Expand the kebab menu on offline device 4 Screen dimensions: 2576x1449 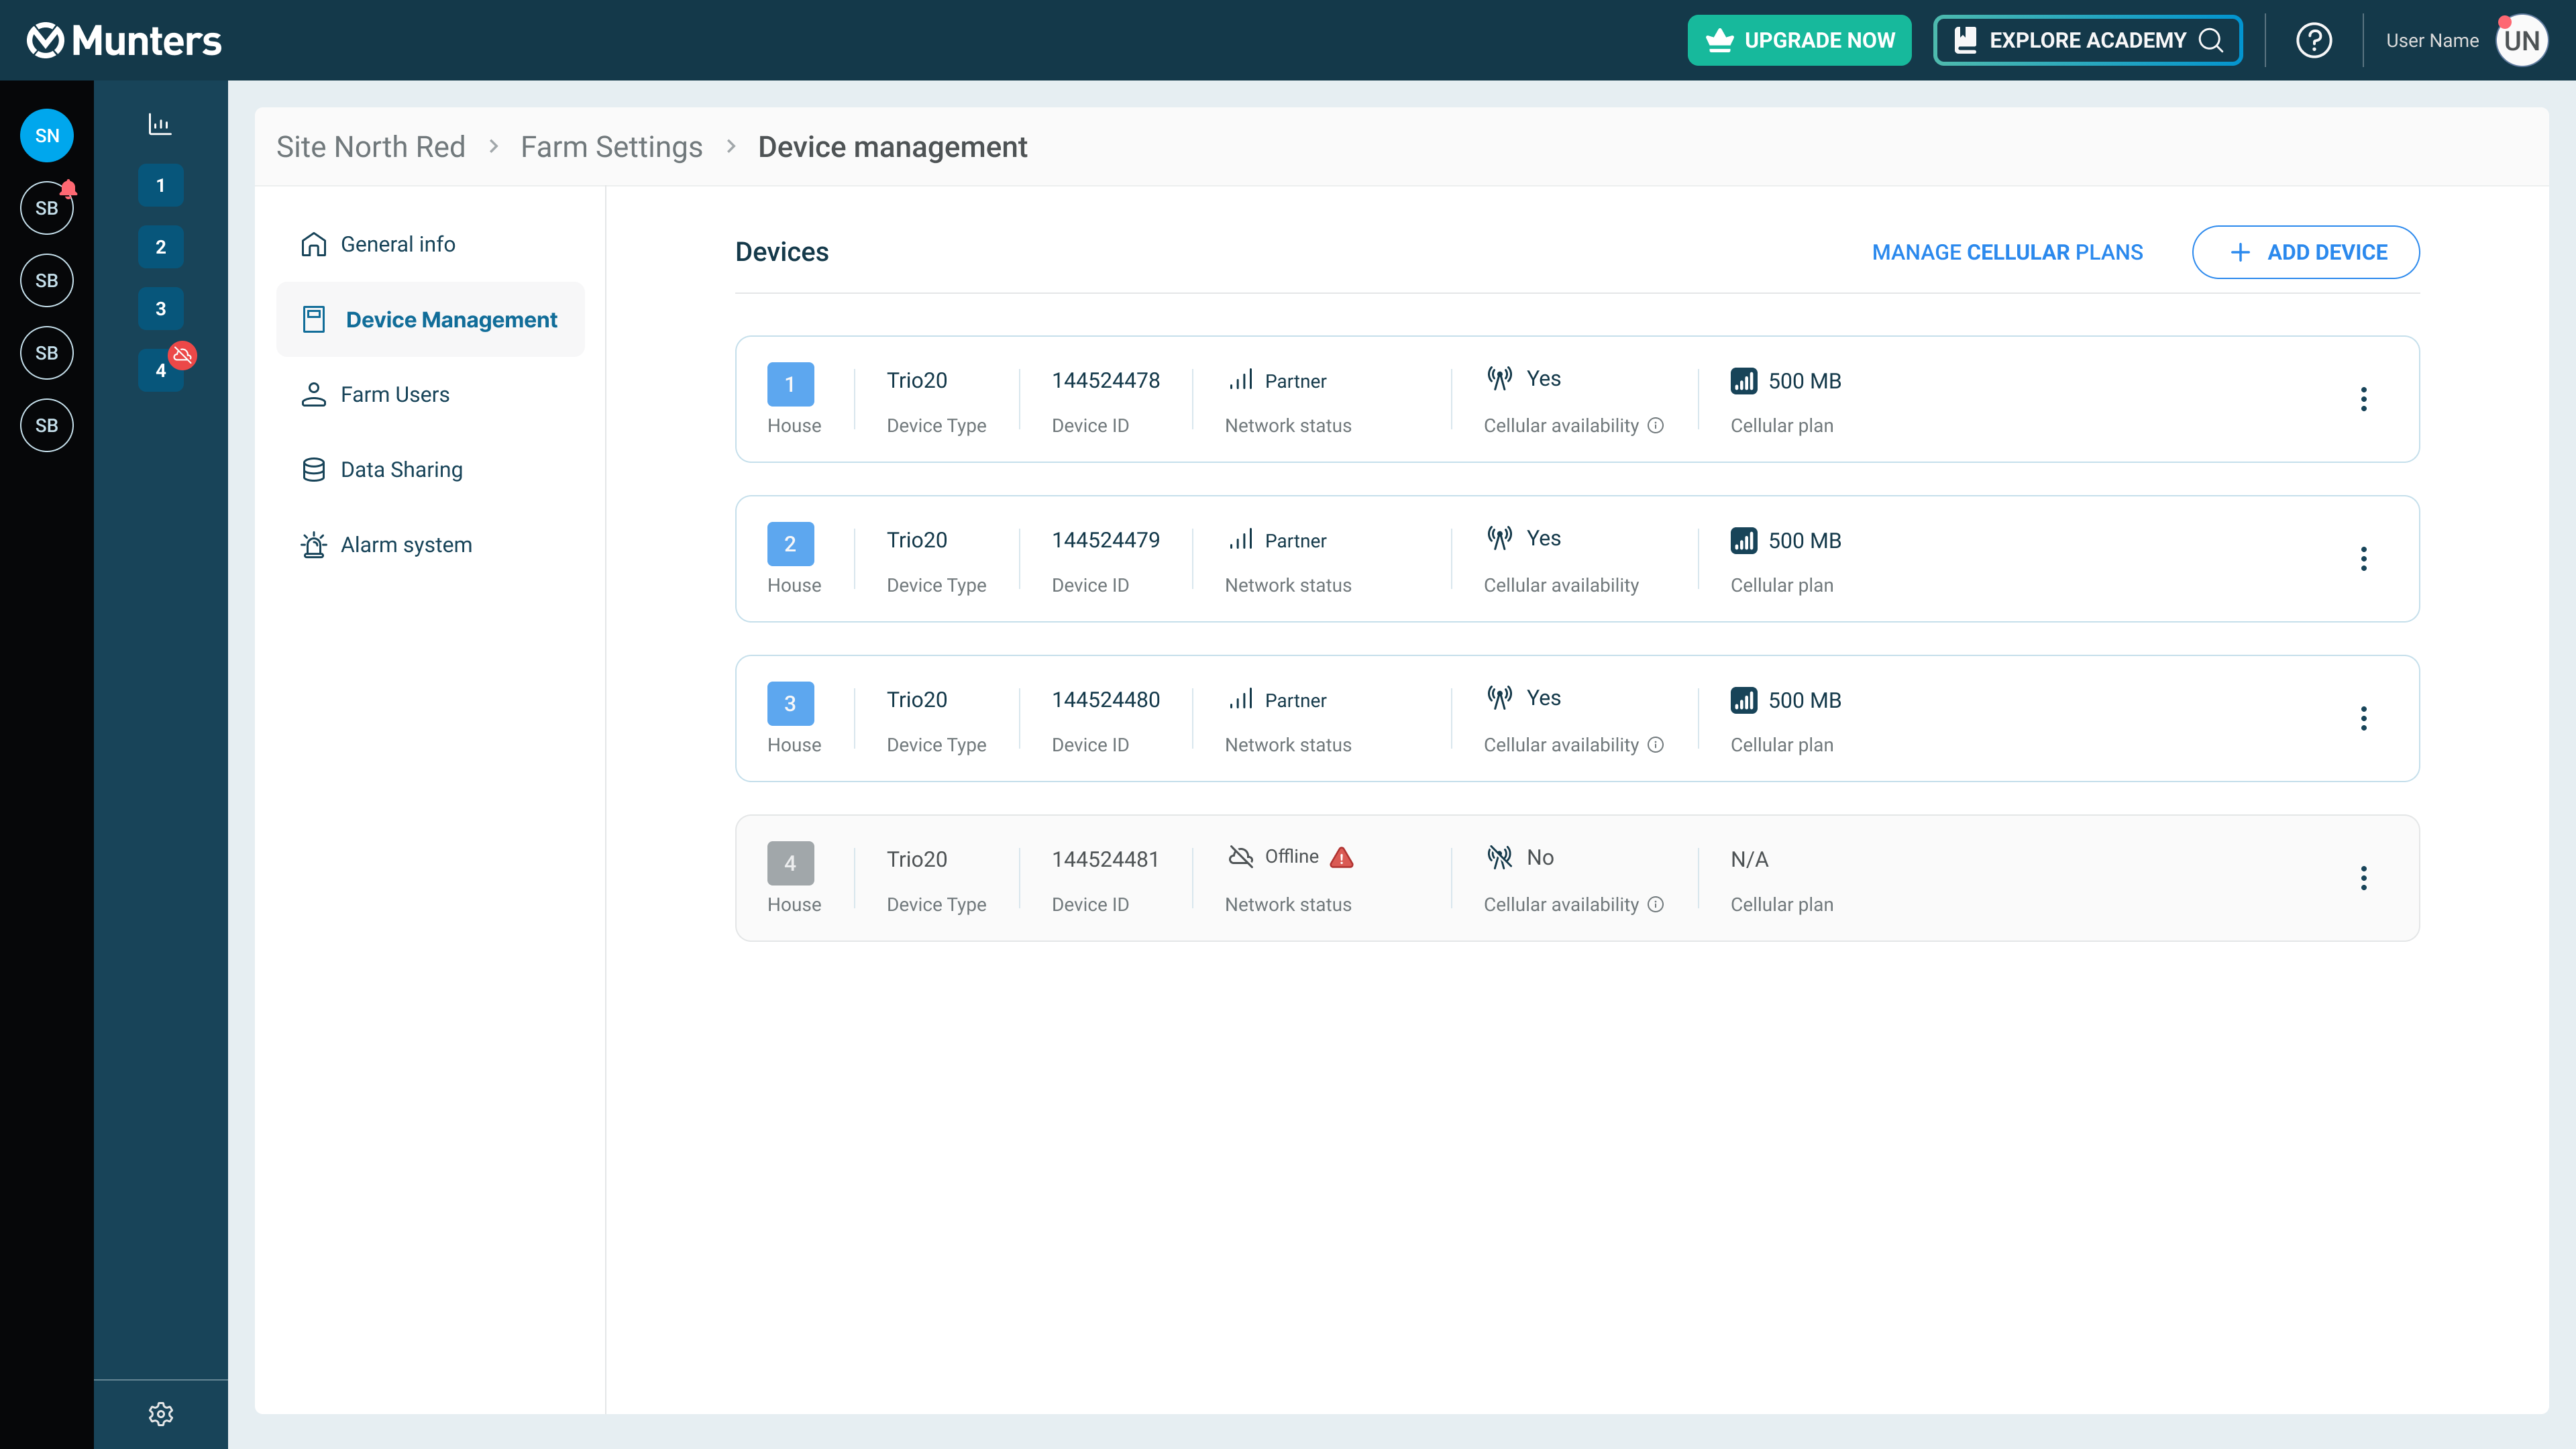click(x=2363, y=878)
